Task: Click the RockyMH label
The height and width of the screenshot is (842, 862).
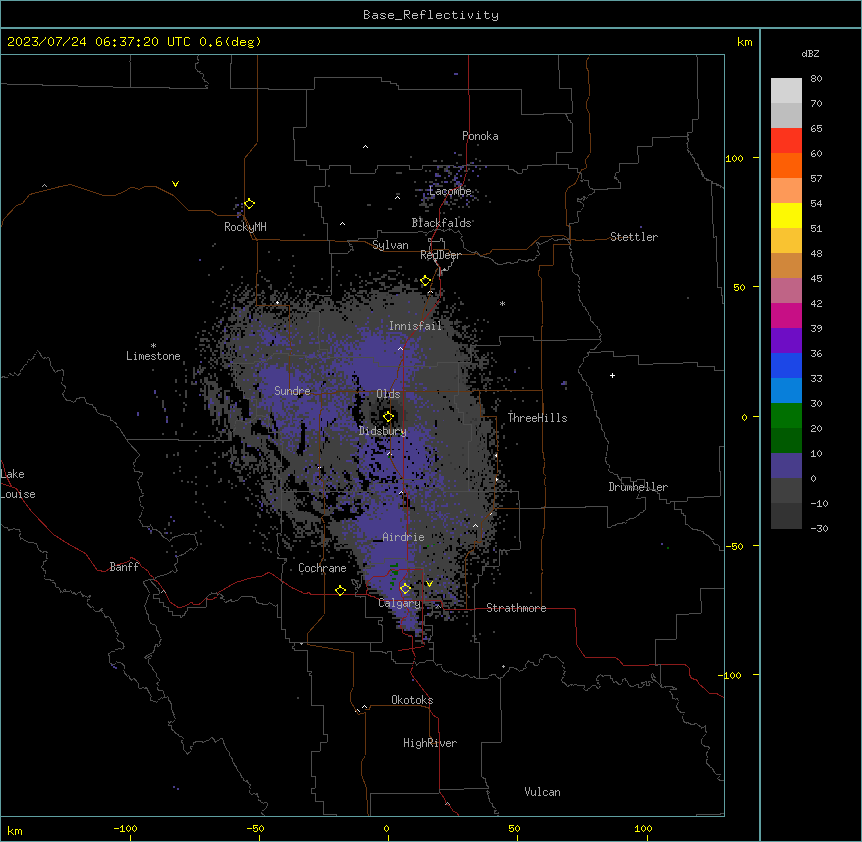Action: (x=245, y=227)
